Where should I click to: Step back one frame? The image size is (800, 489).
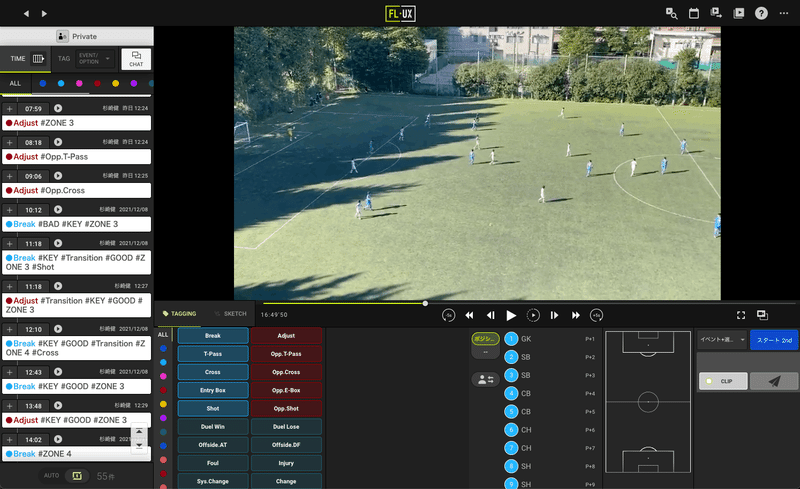pyautogui.click(x=490, y=315)
